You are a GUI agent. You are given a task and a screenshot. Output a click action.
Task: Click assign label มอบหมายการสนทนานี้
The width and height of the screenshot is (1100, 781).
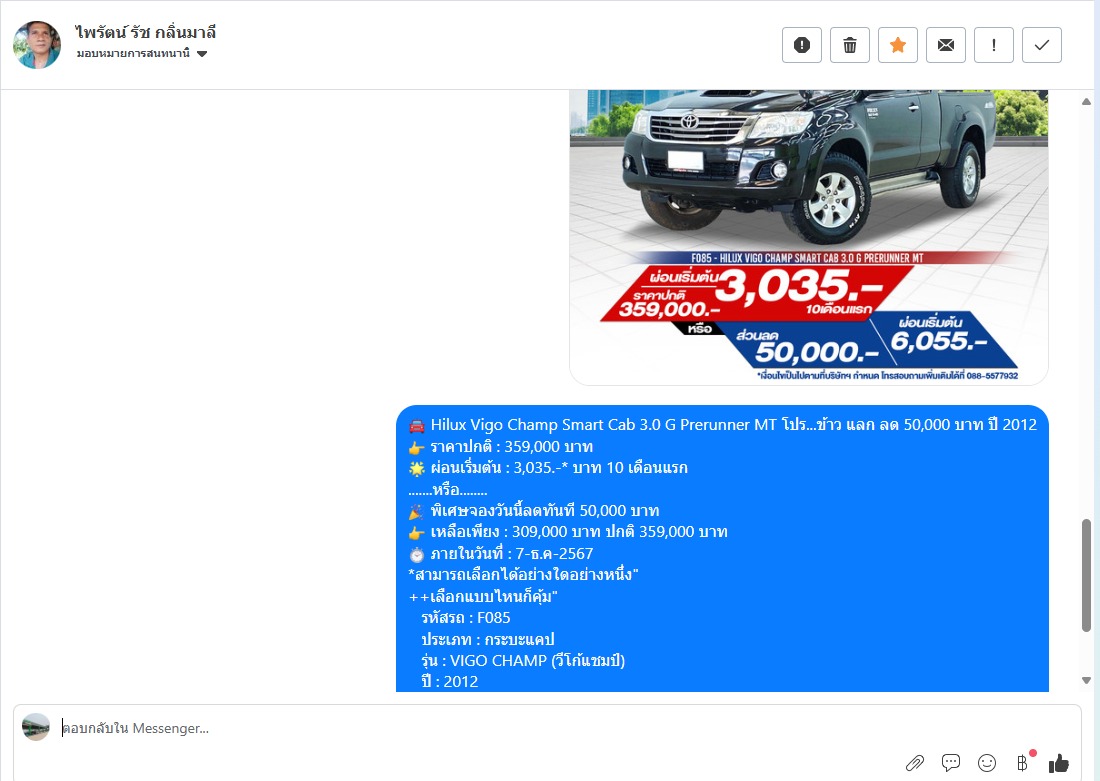[x=133, y=53]
